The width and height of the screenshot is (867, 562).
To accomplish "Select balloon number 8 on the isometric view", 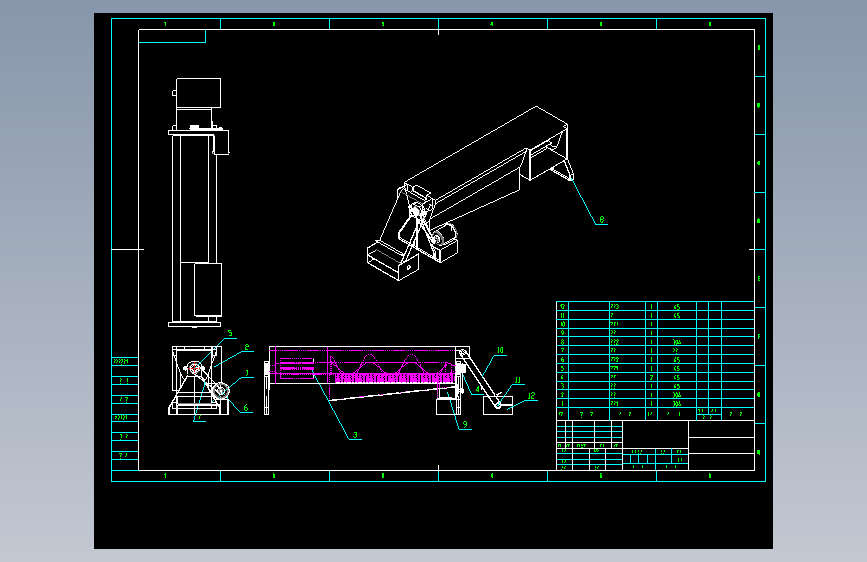I will point(602,220).
